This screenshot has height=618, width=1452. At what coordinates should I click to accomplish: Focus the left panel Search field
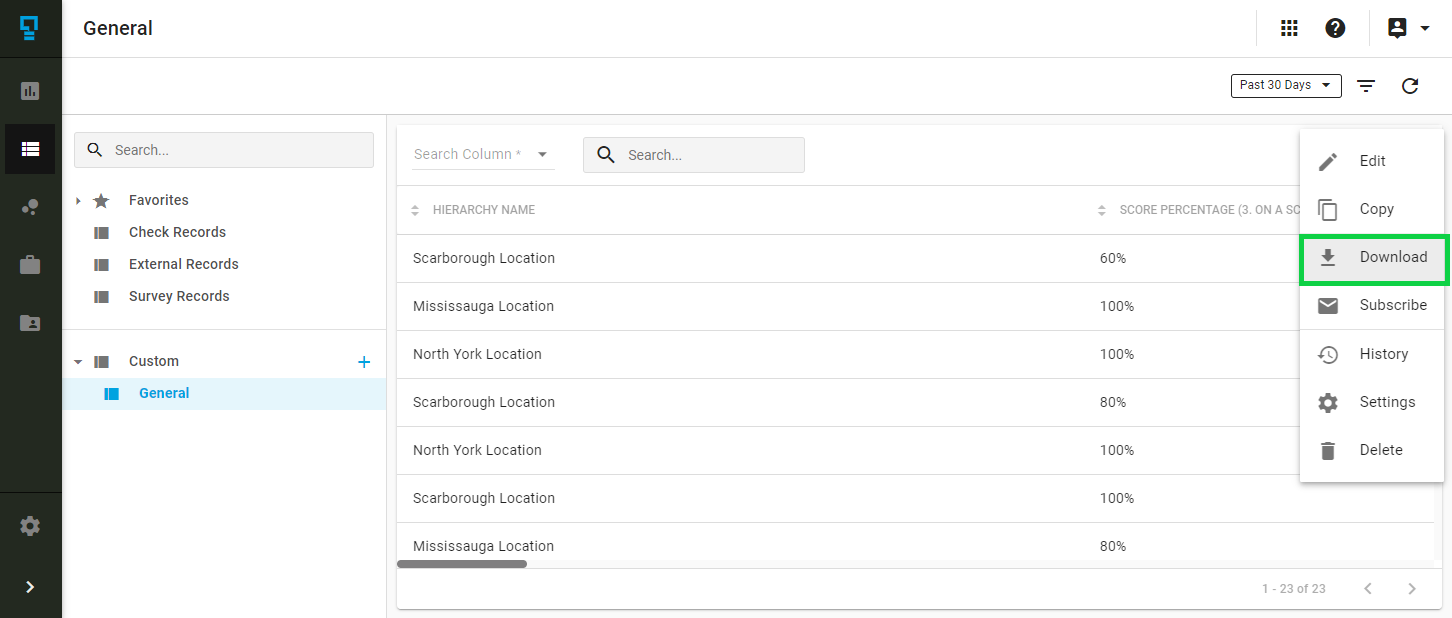(x=224, y=150)
